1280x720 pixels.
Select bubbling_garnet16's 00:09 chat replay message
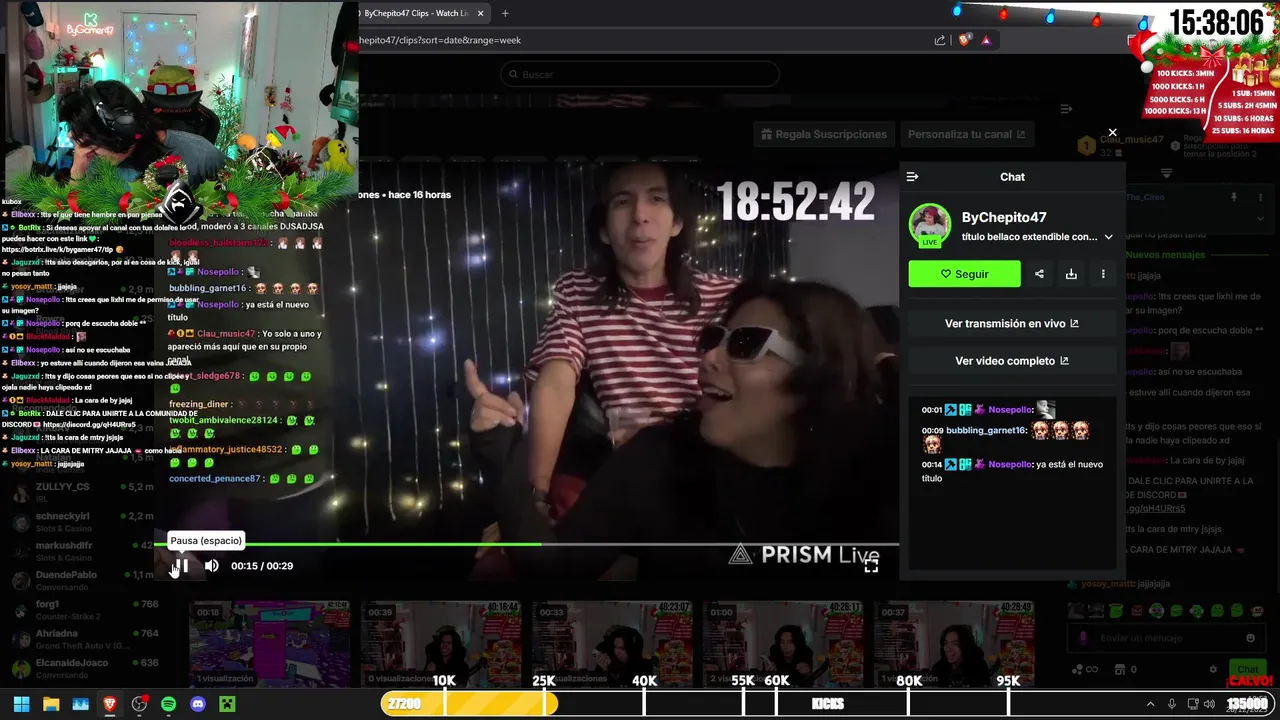click(x=1006, y=437)
